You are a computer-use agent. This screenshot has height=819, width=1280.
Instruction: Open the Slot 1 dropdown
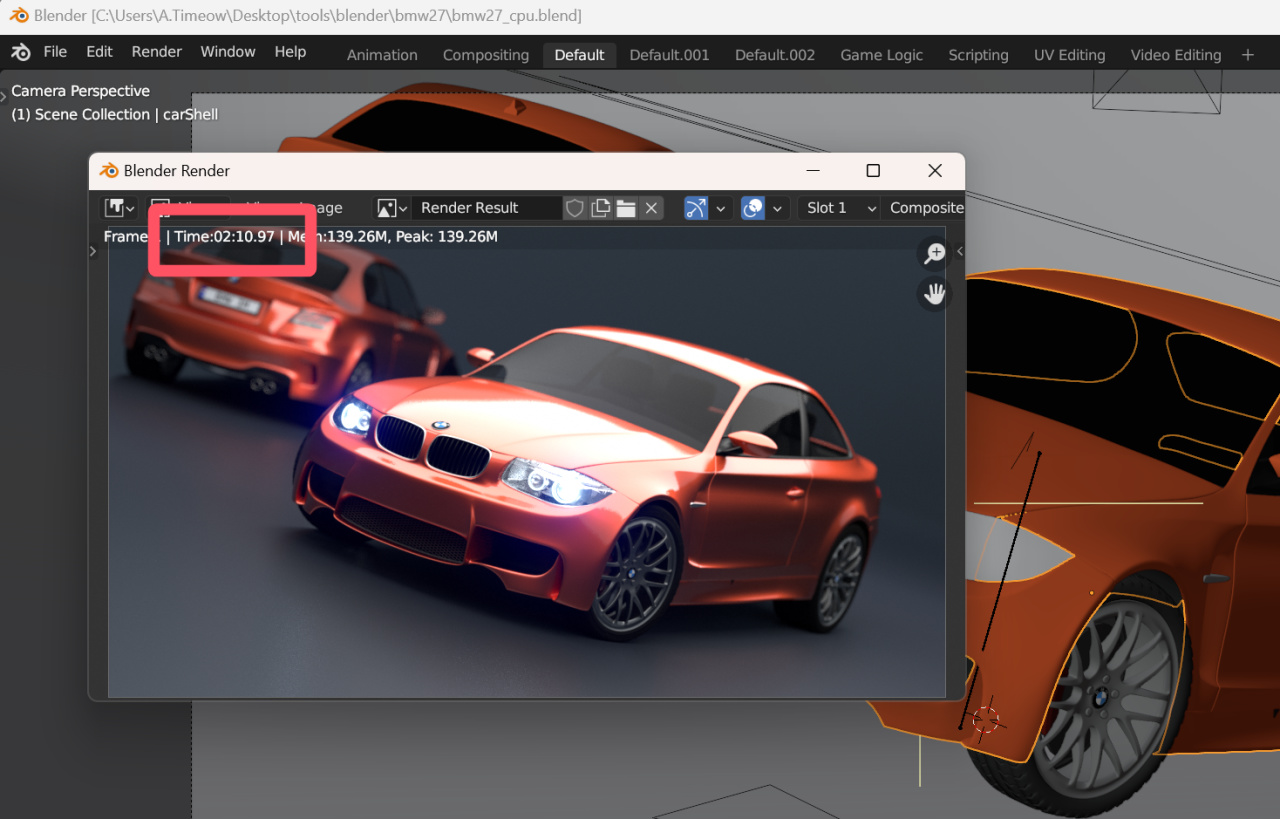coord(841,208)
